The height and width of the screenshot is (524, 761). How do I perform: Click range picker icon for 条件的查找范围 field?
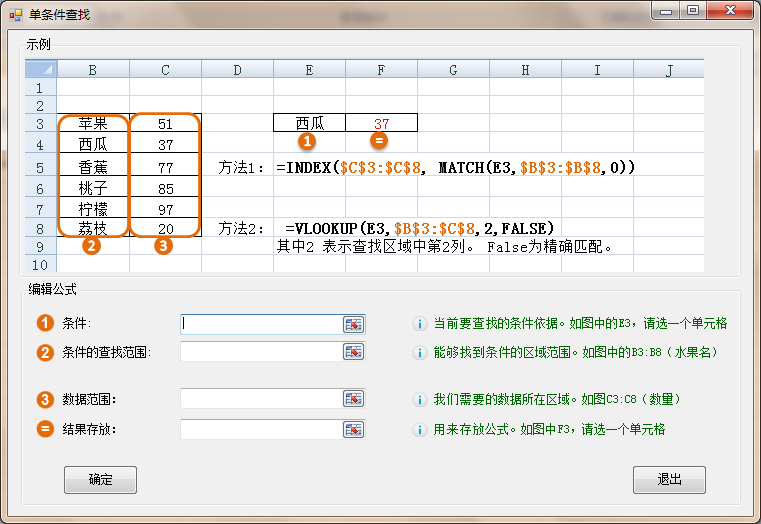pos(354,352)
